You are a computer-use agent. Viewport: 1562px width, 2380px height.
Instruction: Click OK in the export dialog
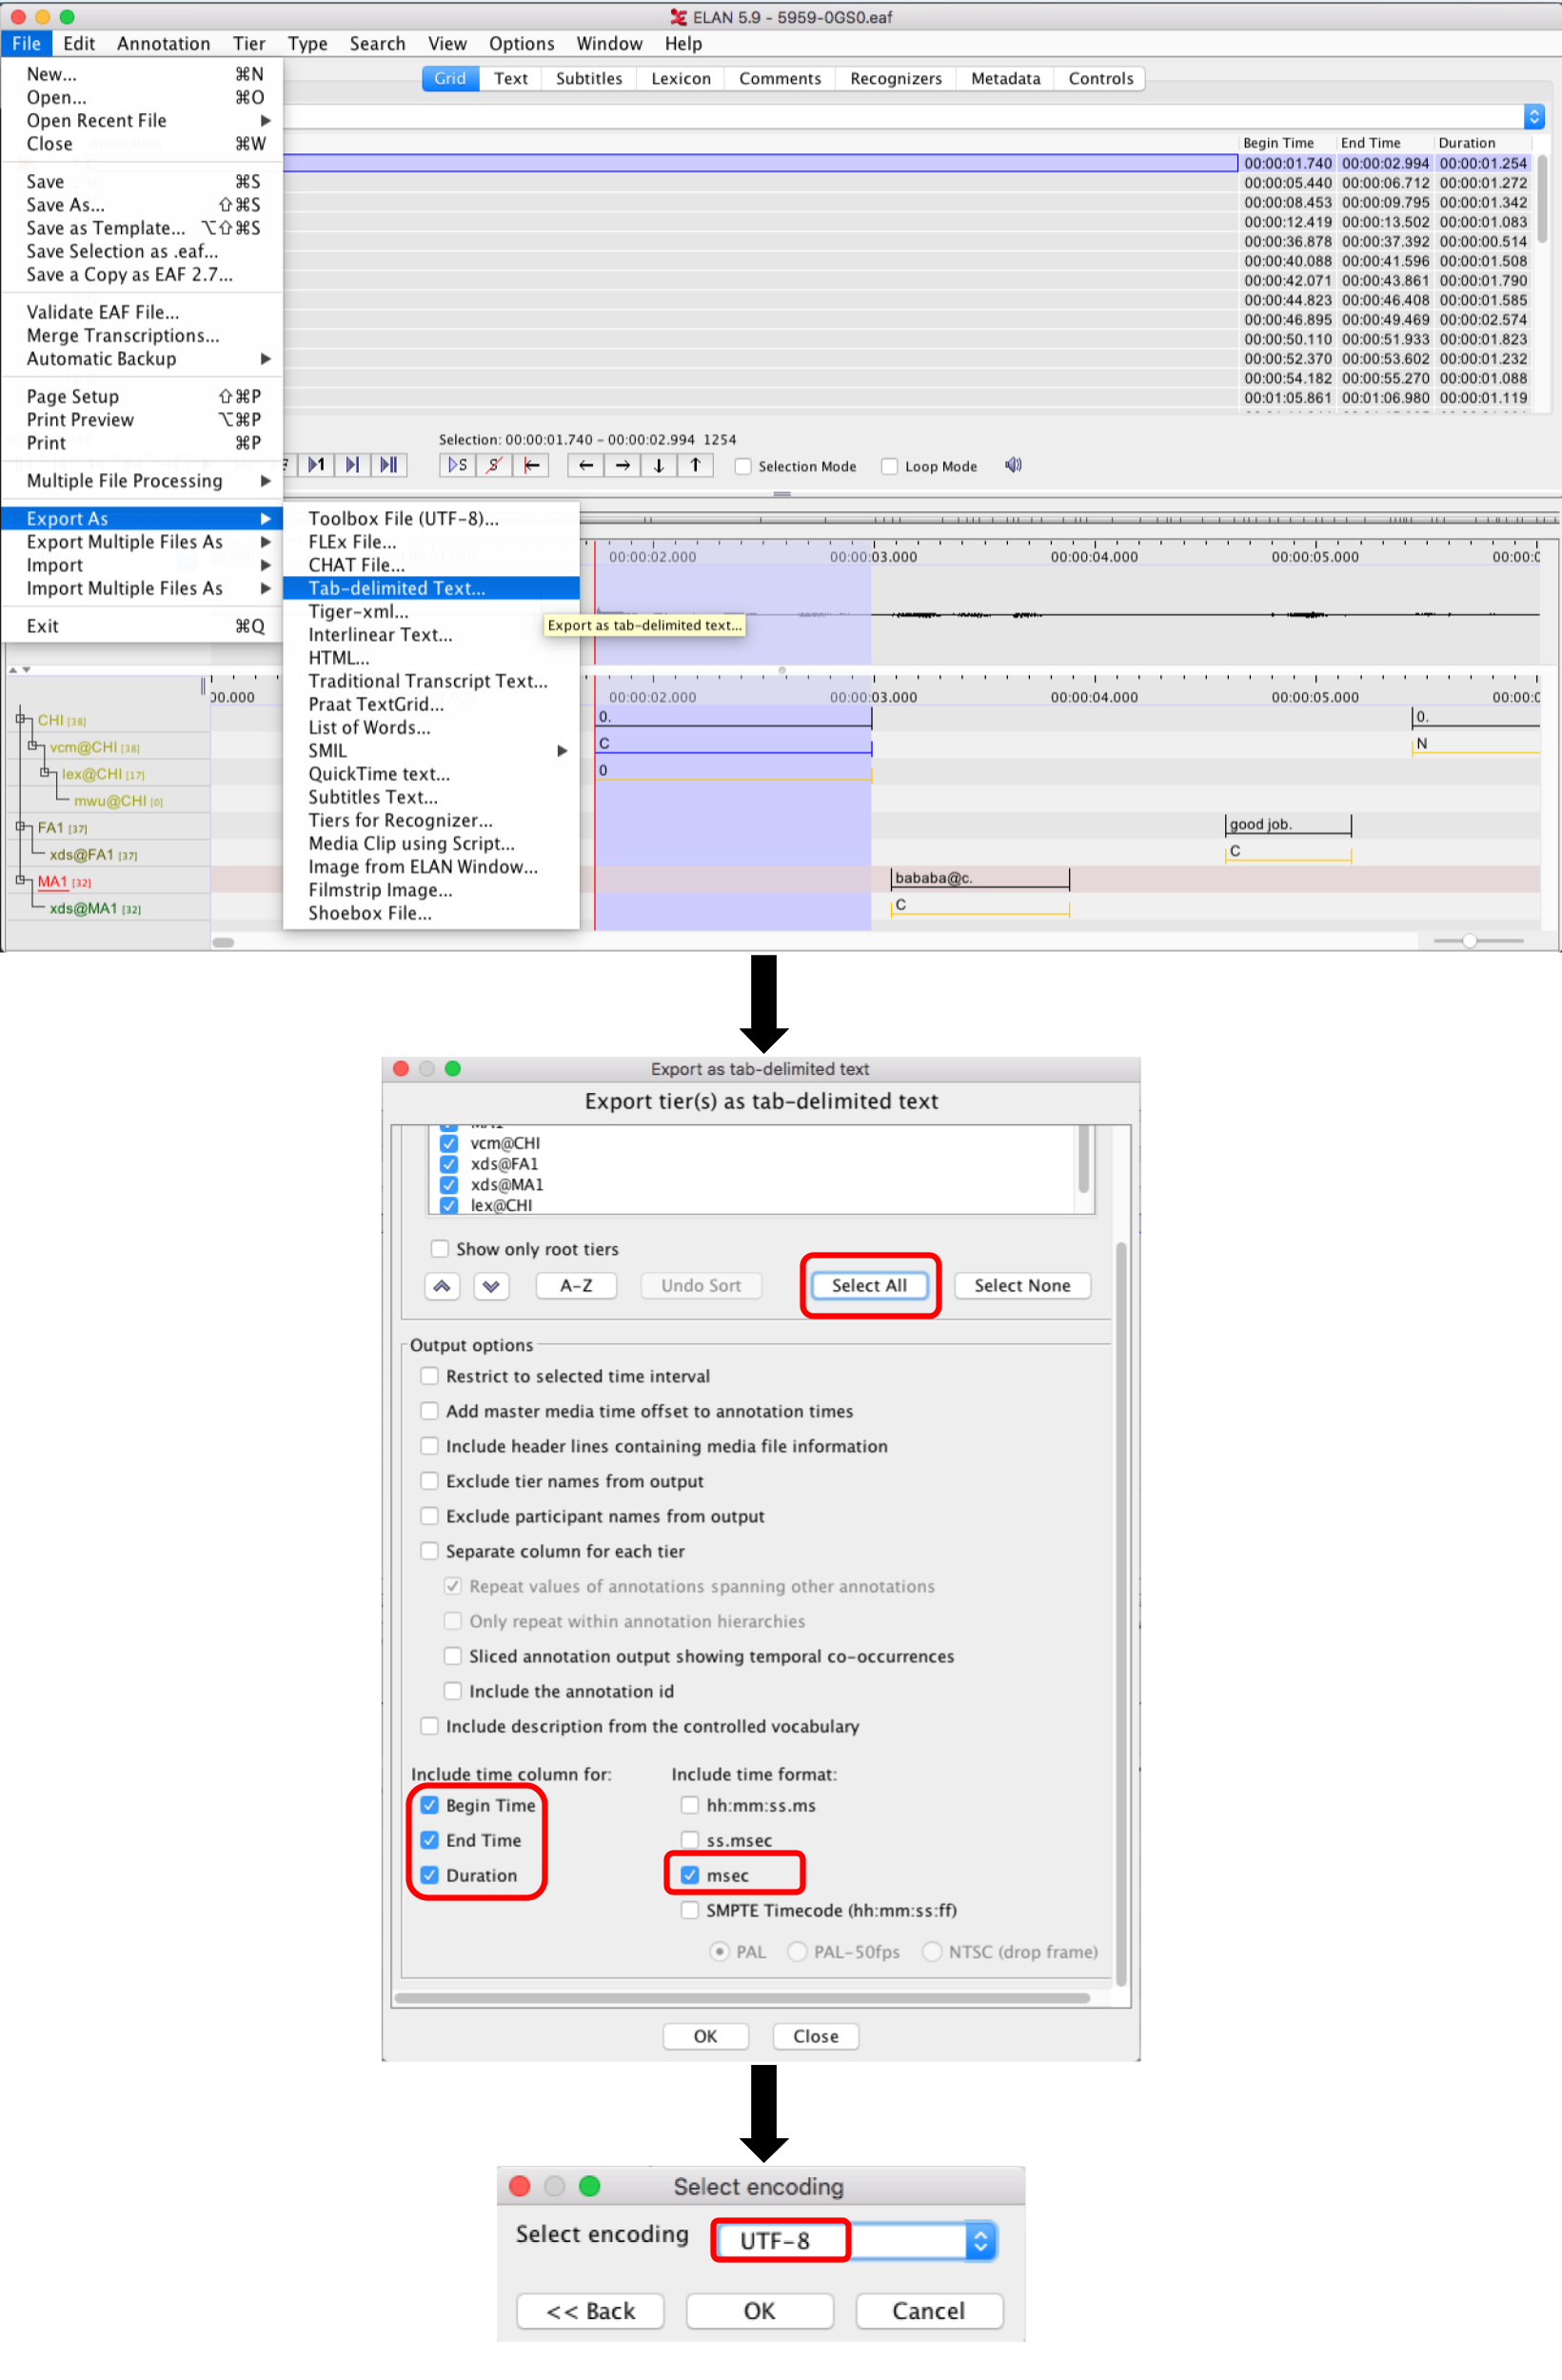[706, 2036]
